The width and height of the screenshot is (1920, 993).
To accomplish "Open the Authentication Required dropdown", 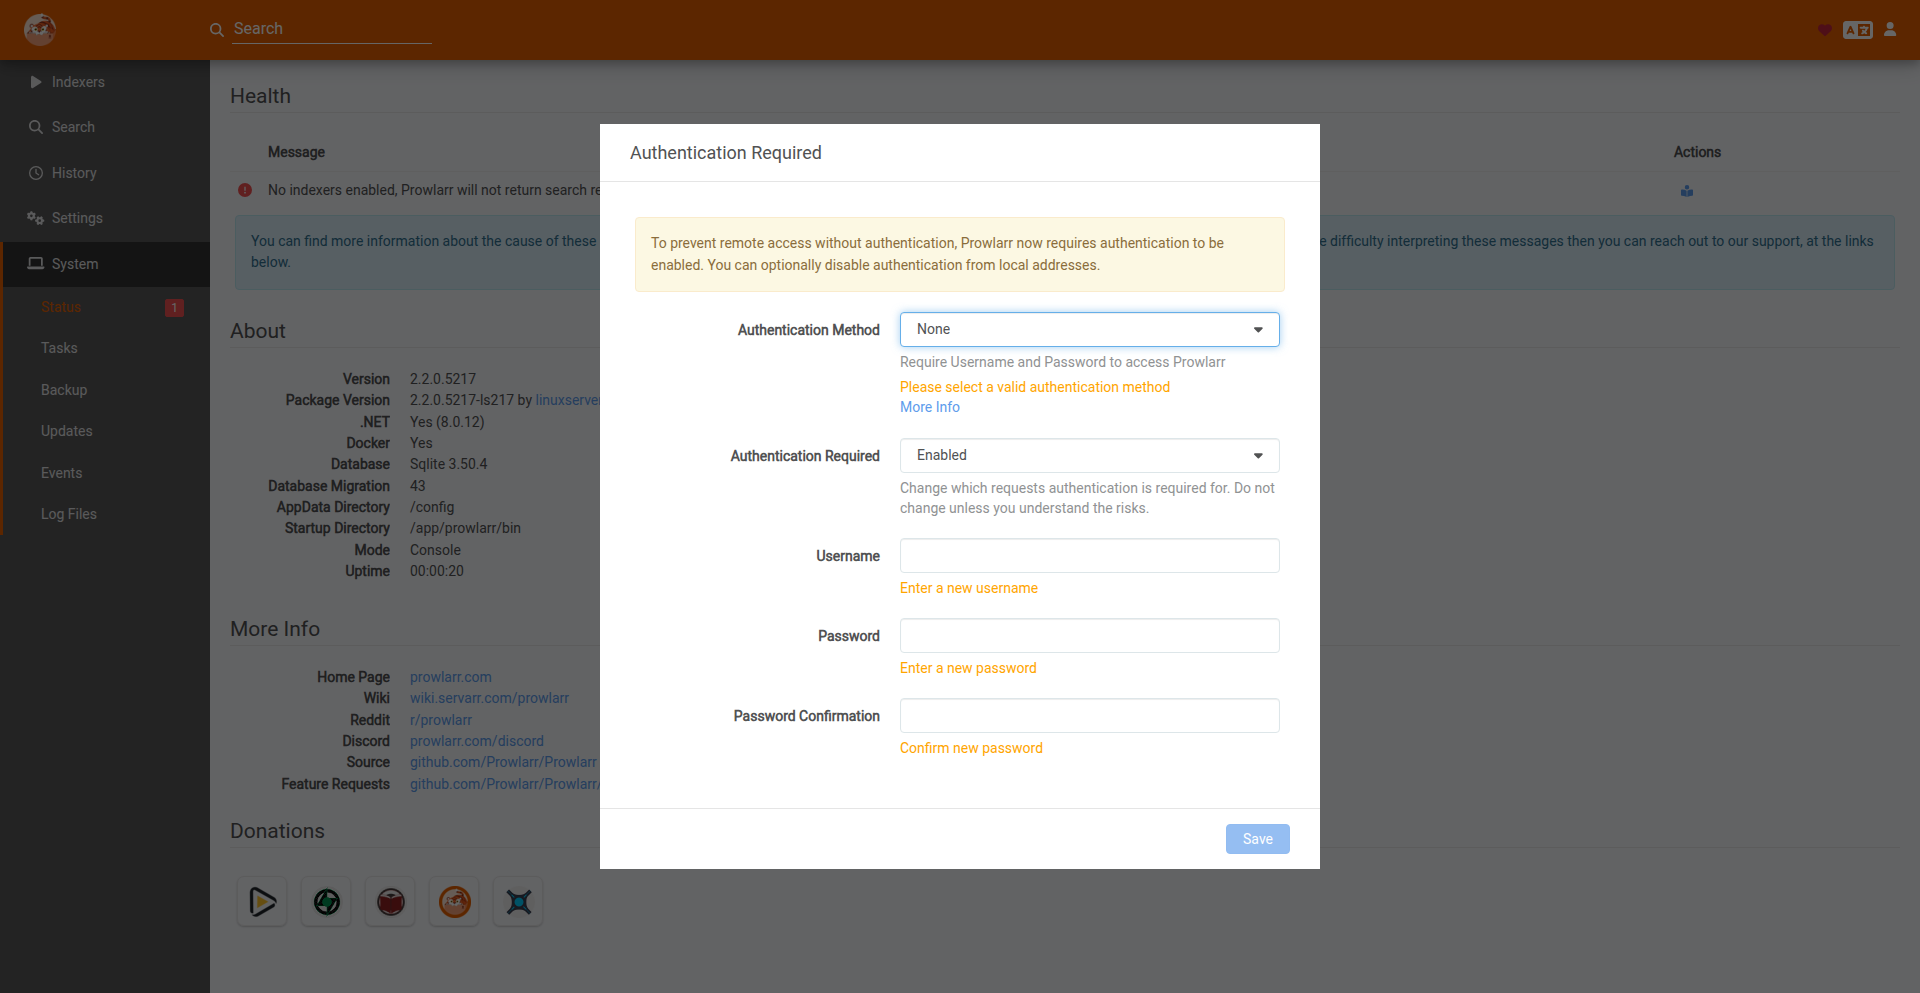I will coord(1089,456).
